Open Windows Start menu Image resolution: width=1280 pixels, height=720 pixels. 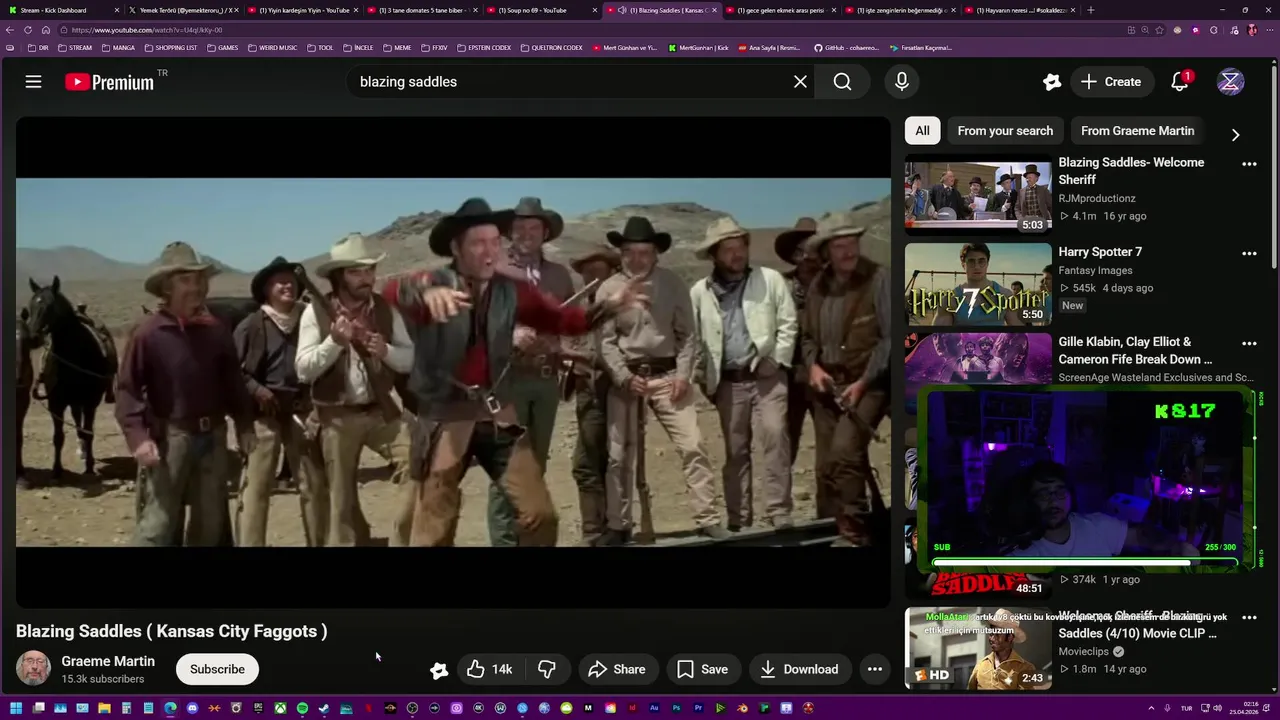click(x=16, y=709)
